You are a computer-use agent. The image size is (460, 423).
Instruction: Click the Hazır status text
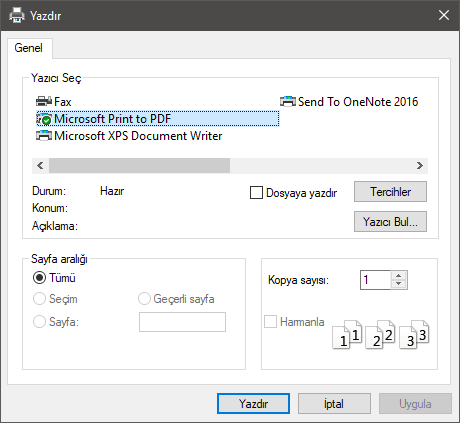(x=112, y=191)
